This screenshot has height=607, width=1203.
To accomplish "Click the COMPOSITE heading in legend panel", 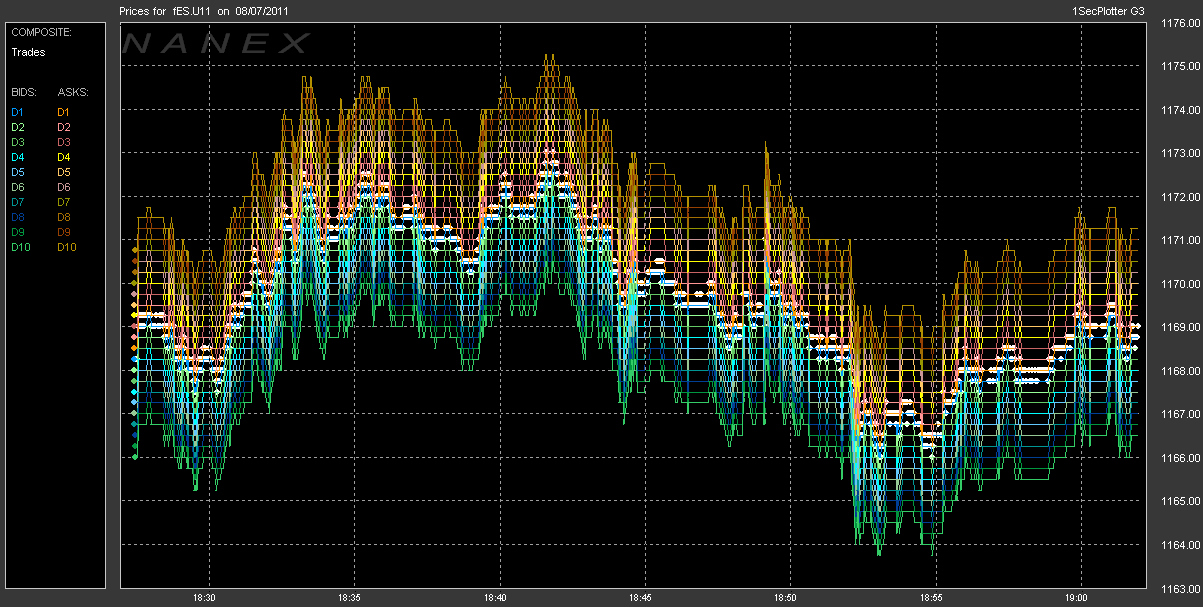I will coord(41,31).
